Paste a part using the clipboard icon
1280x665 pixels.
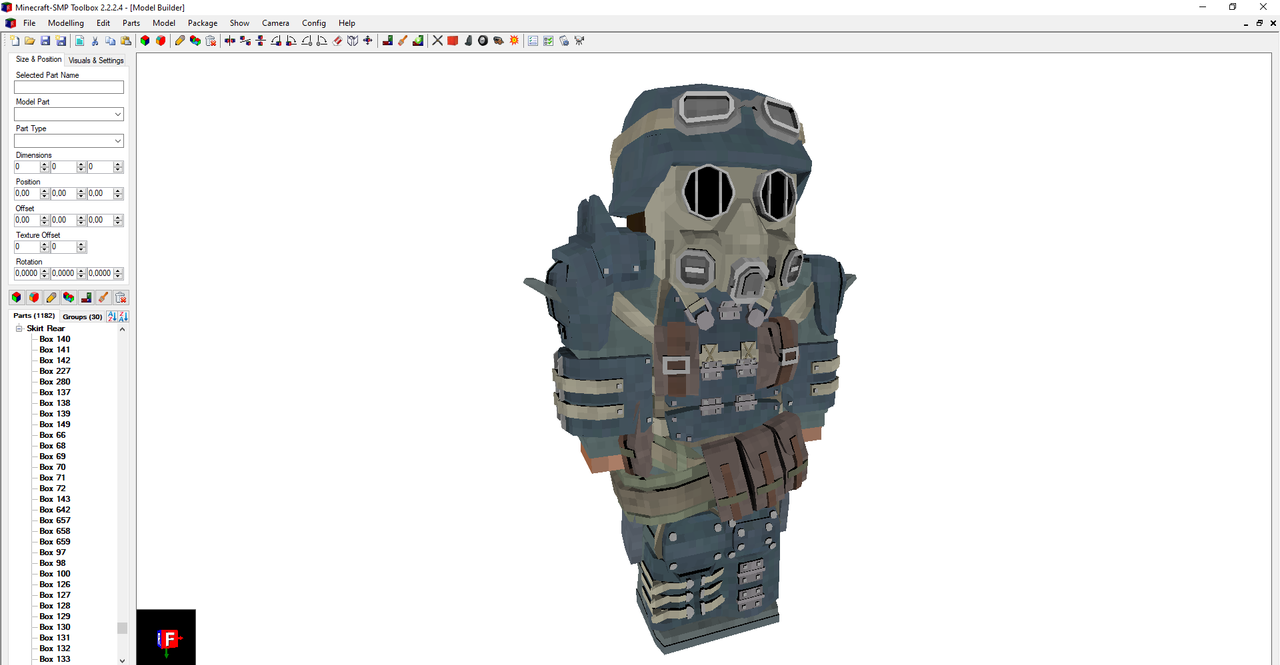click(126, 41)
